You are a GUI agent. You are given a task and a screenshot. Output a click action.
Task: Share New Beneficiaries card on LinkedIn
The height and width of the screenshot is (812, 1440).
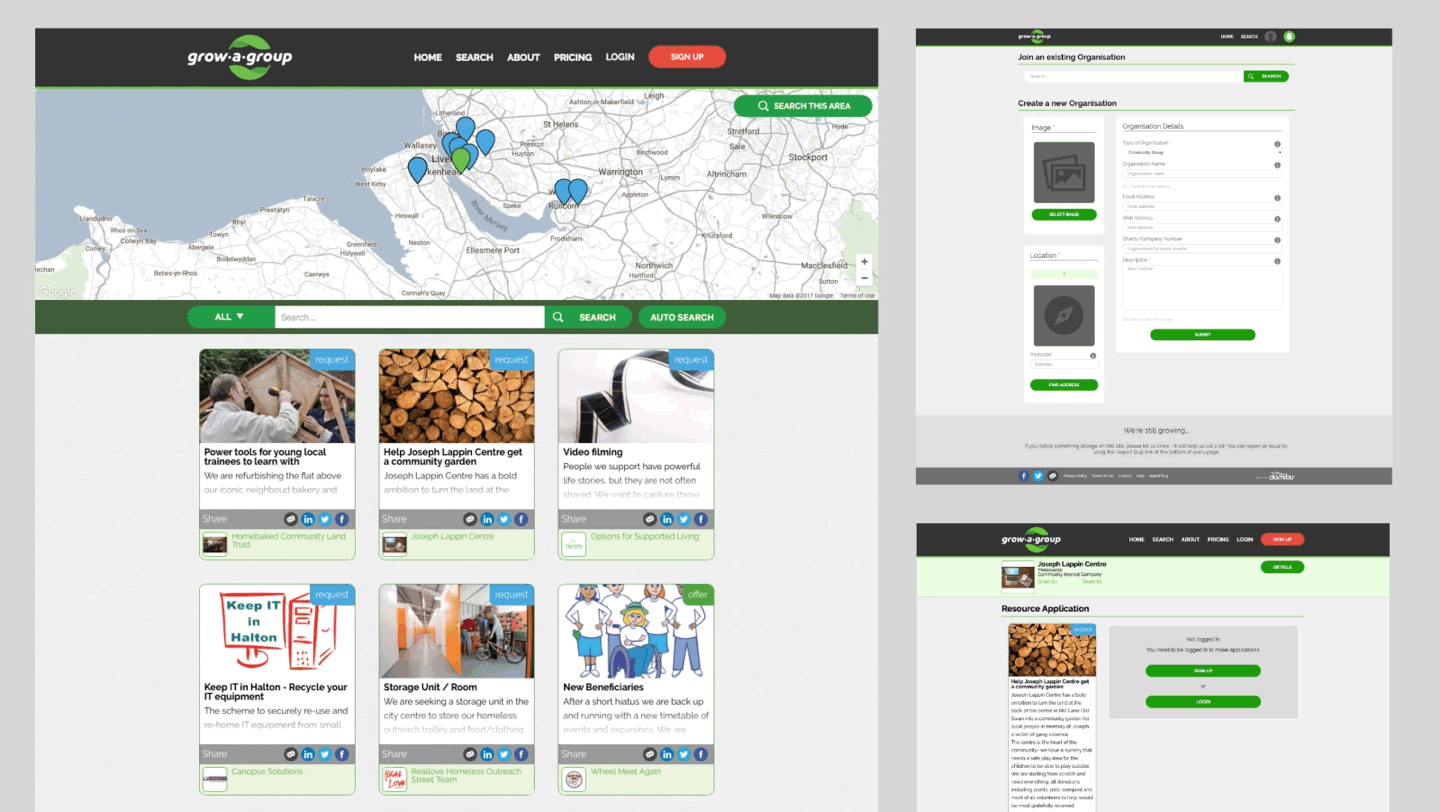(x=667, y=754)
